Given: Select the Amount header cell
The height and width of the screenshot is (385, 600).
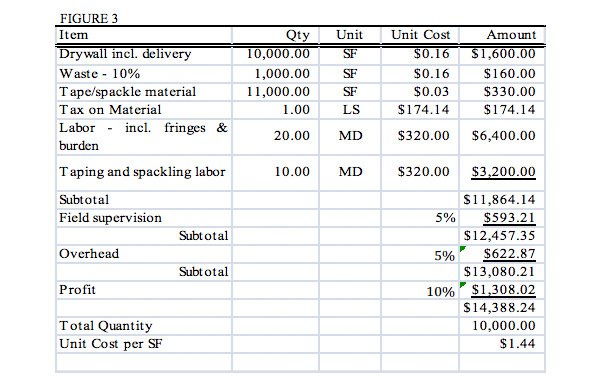Looking at the screenshot, I should click(502, 35).
